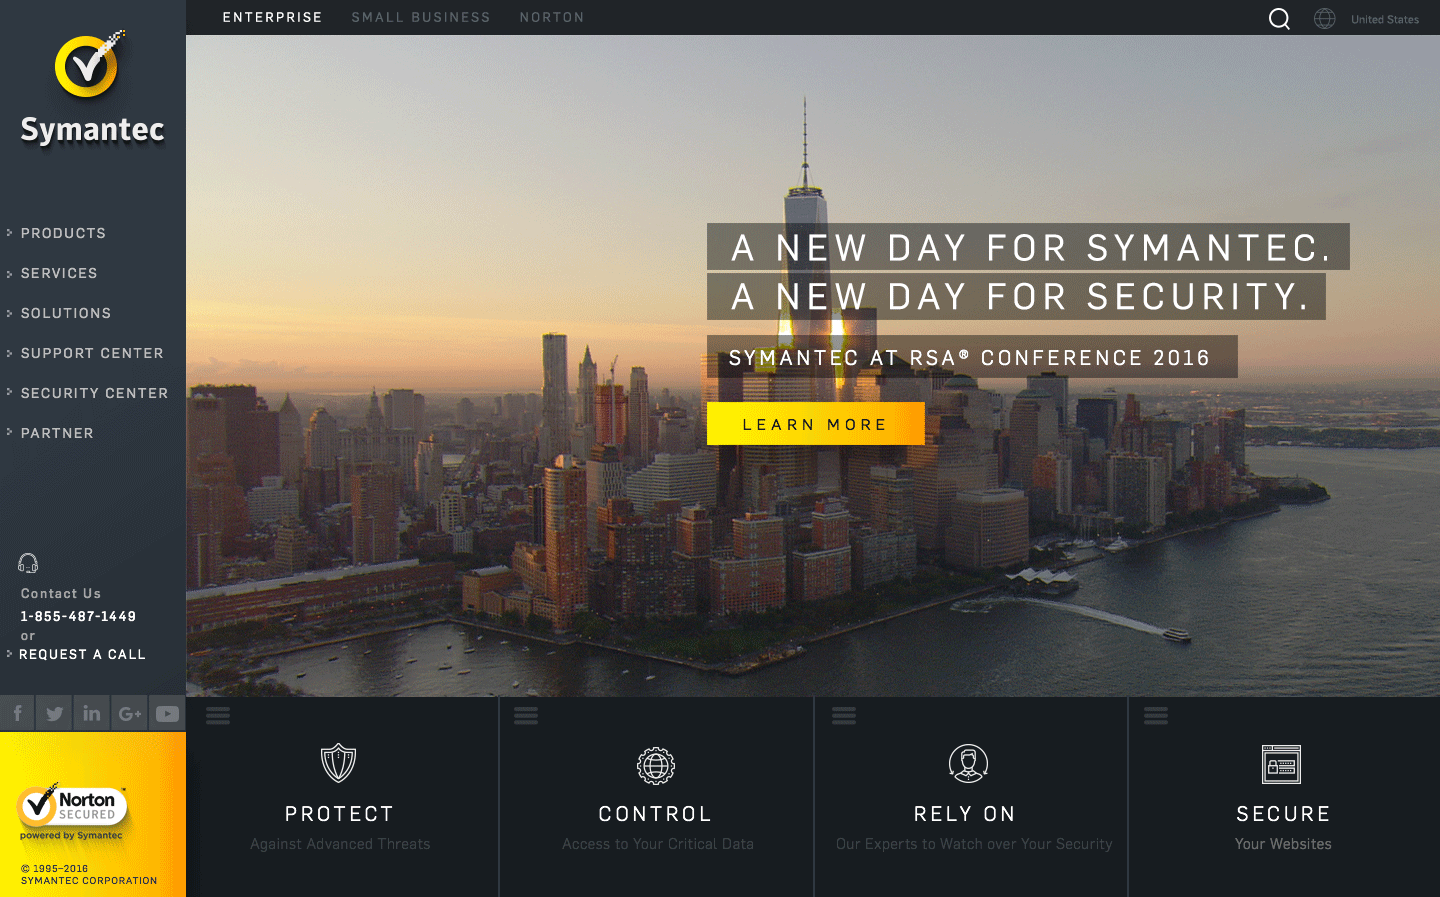1440x897 pixels.
Task: Click the globe region selector icon
Action: point(1325,18)
